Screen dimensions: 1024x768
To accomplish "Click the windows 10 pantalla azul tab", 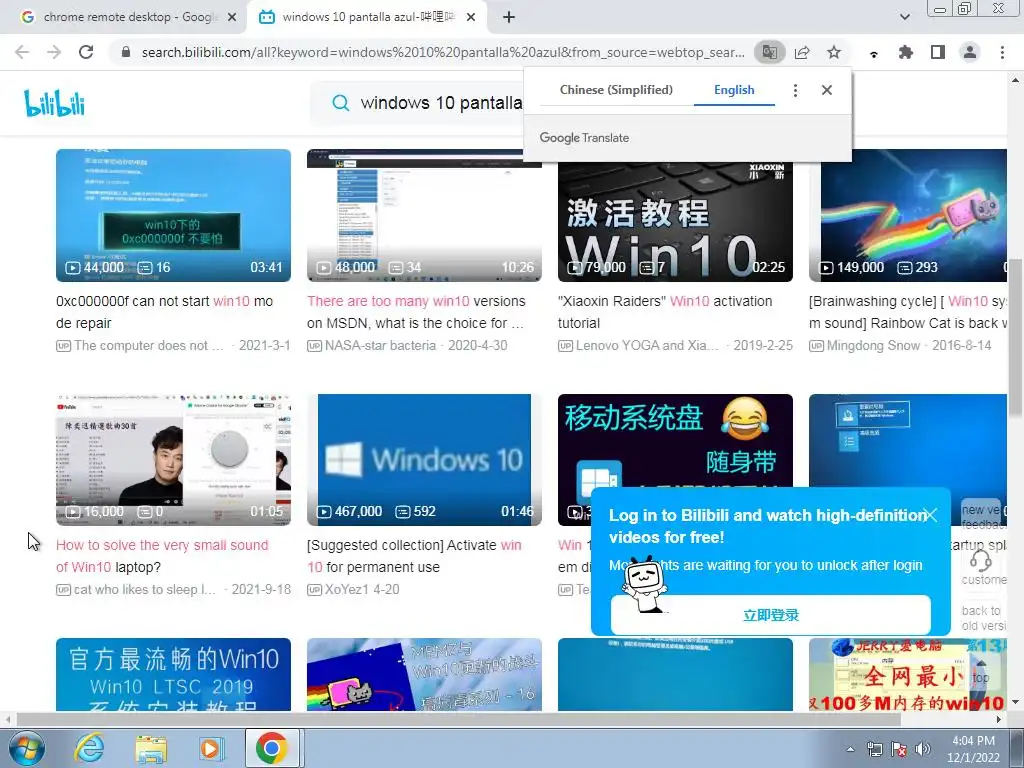I will [367, 18].
